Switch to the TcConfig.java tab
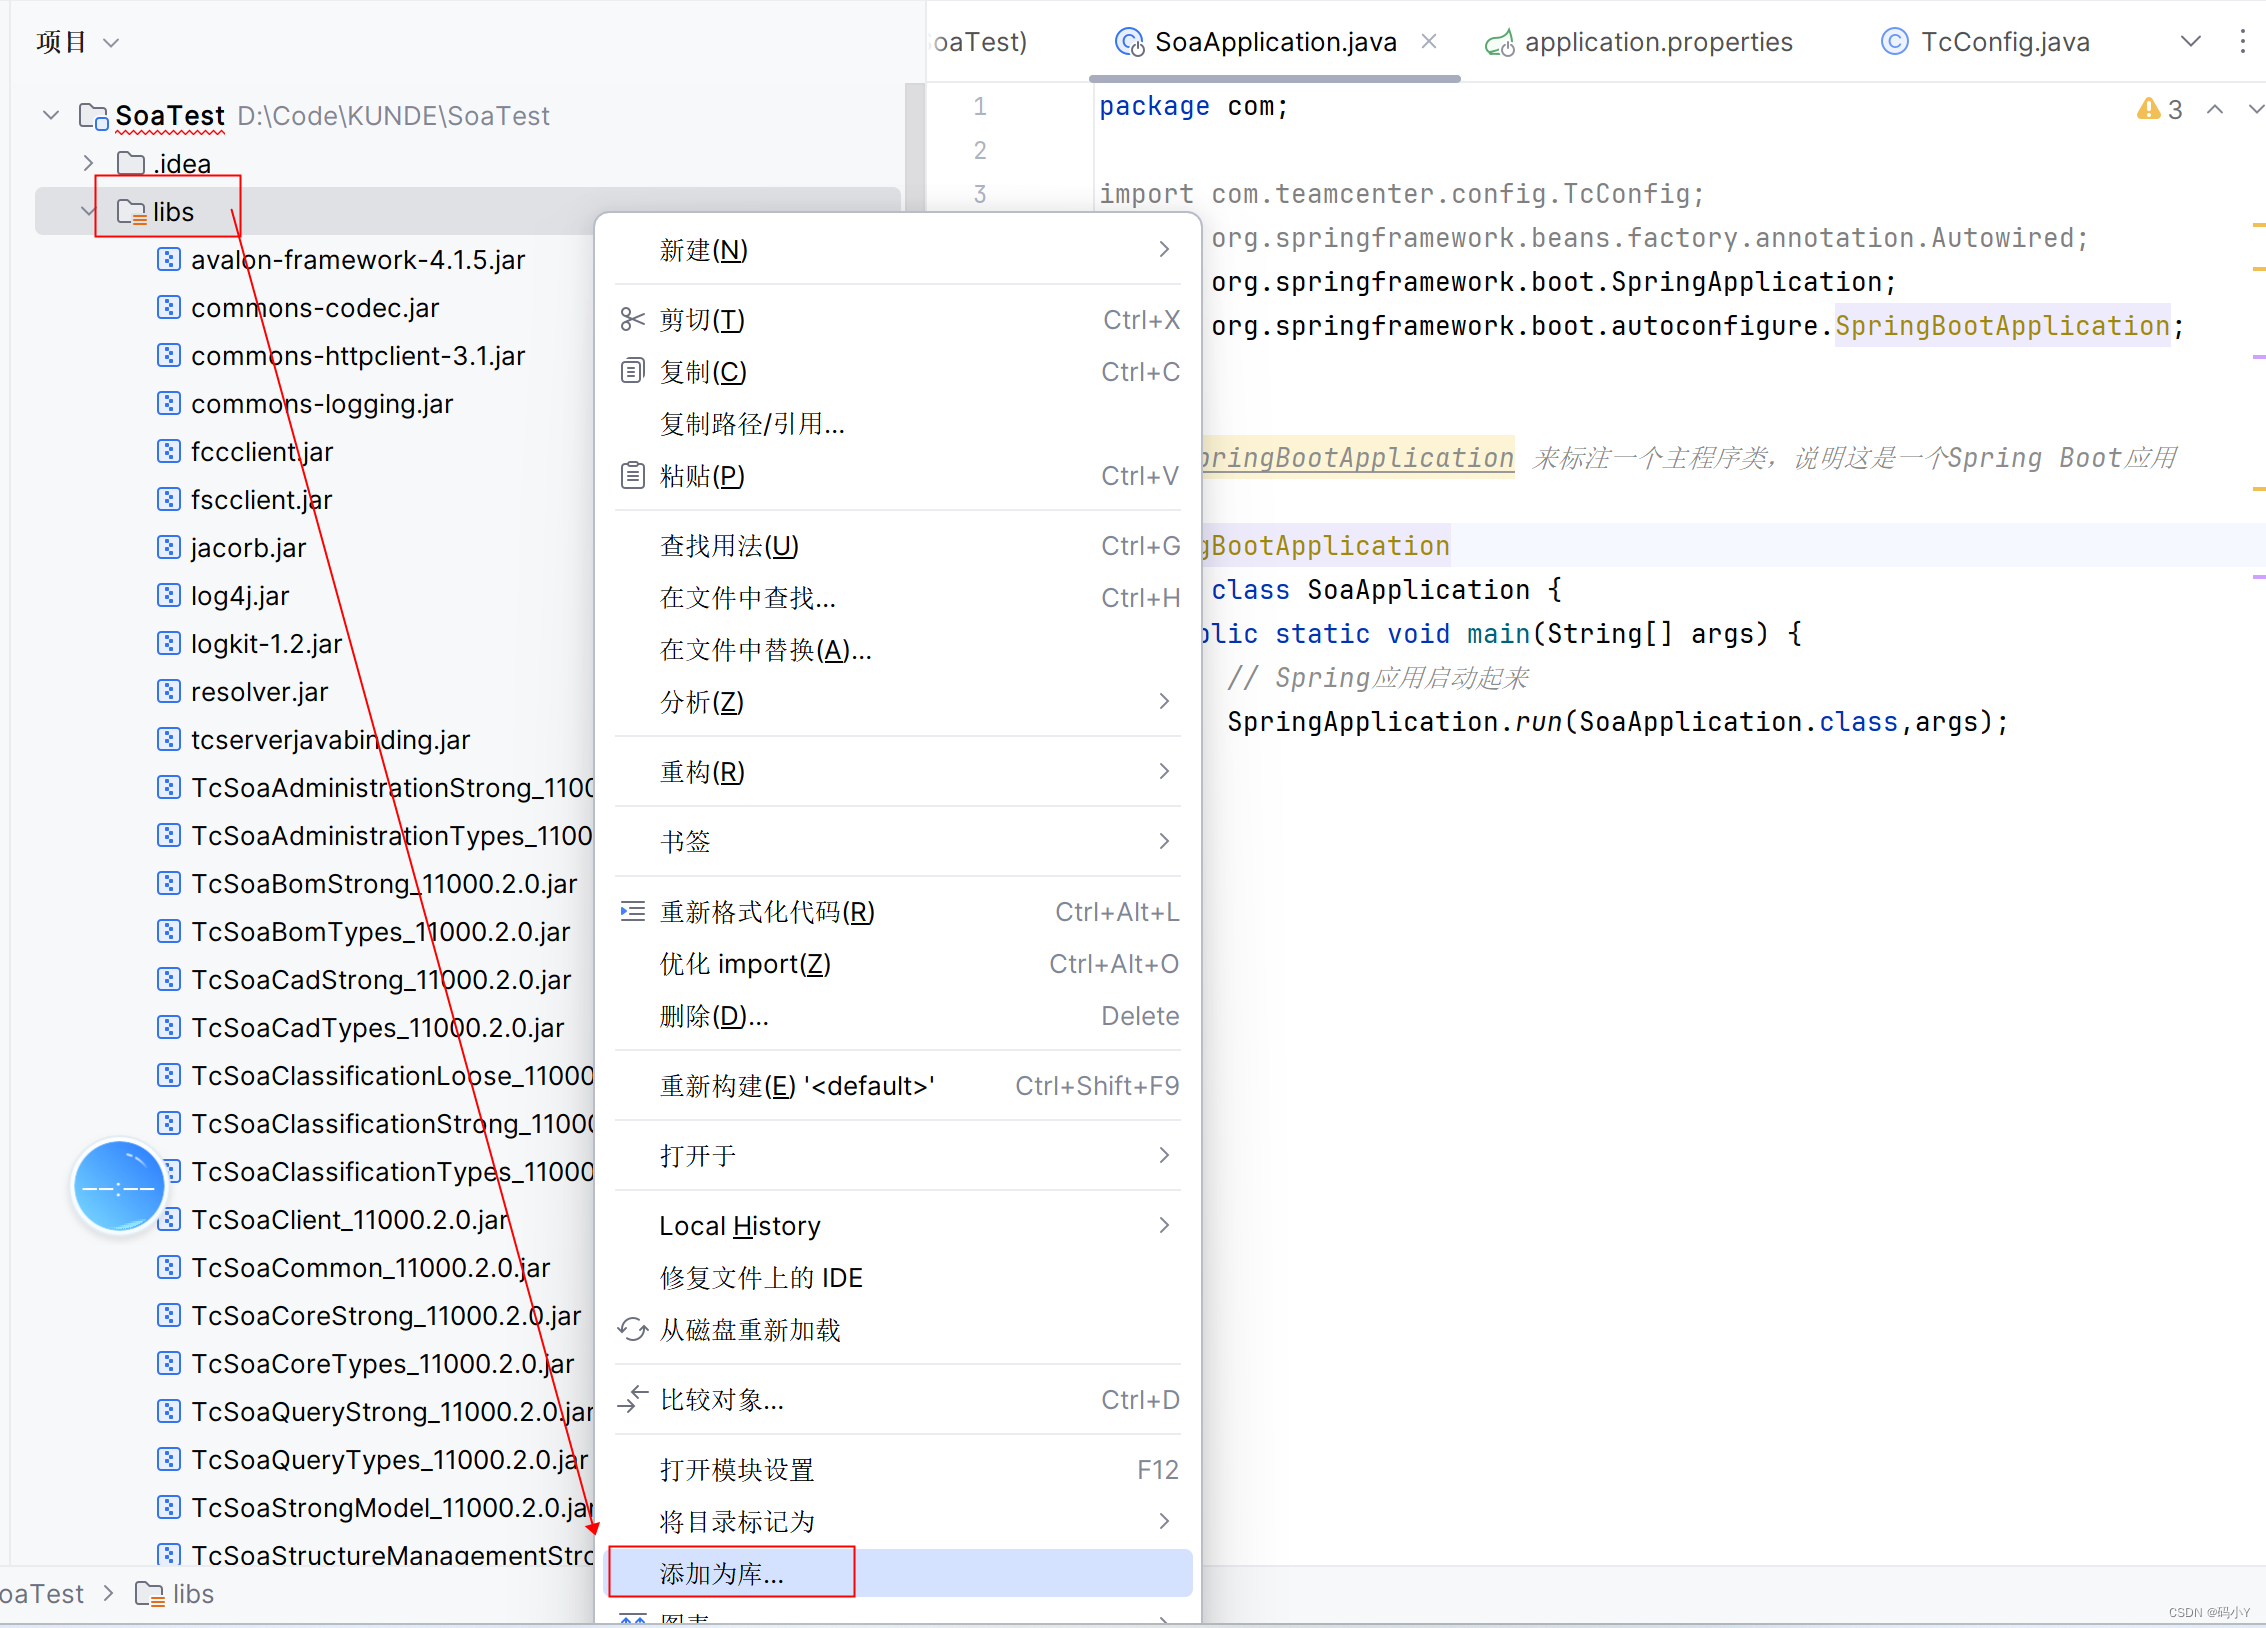Image resolution: width=2266 pixels, height=1628 pixels. (2003, 41)
